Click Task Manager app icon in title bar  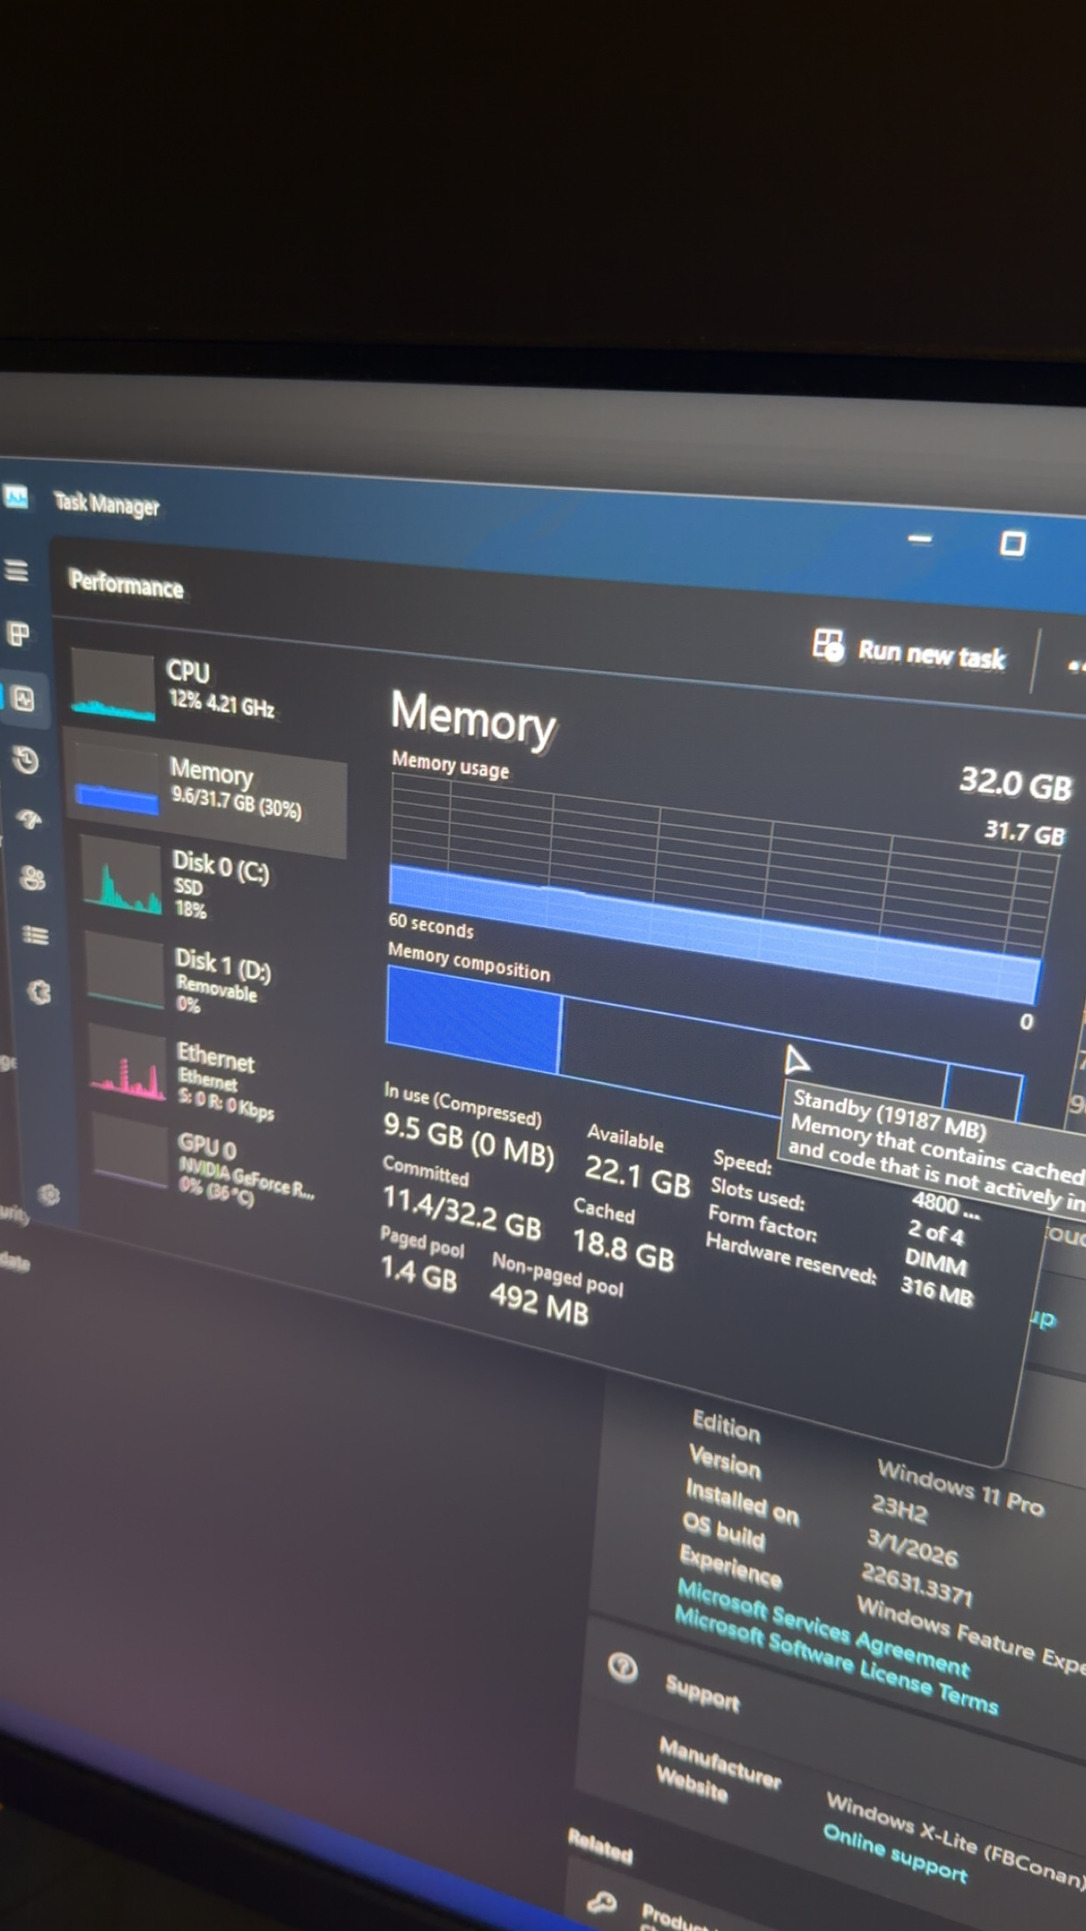pos(16,496)
